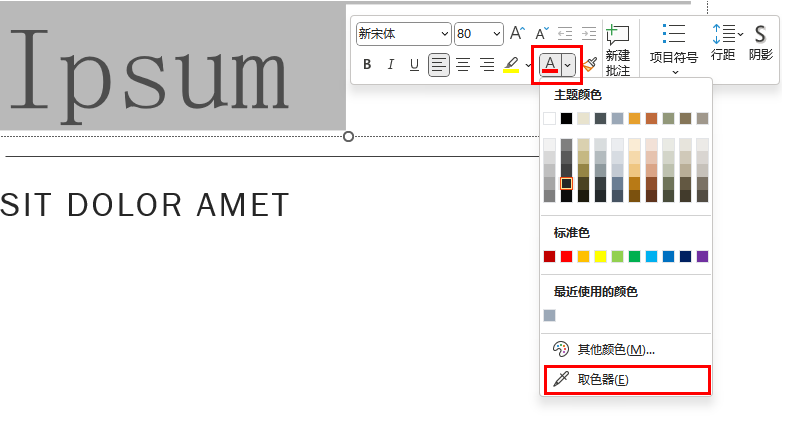Image resolution: width=792 pixels, height=428 pixels.
Task: Select 取色器(E) eyedropper entry
Action: tap(627, 380)
